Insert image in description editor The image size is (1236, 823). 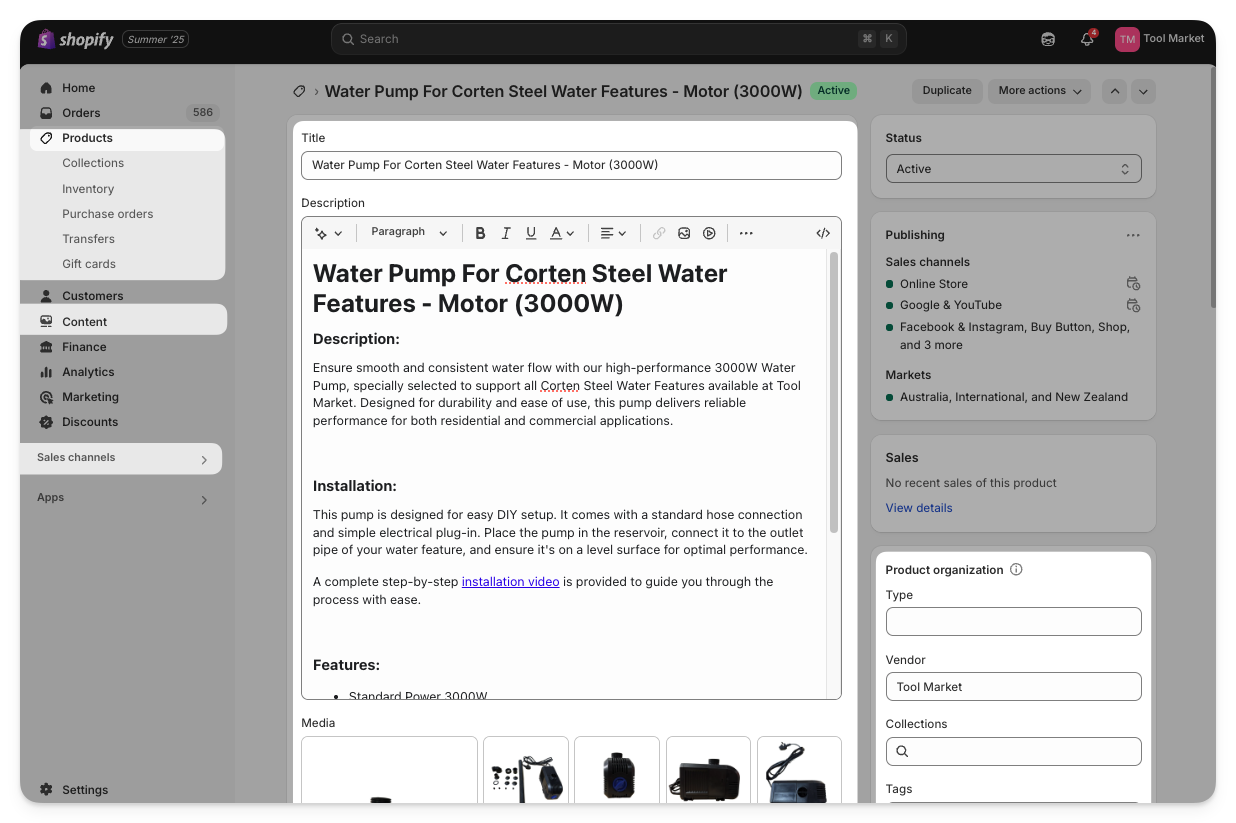[684, 233]
